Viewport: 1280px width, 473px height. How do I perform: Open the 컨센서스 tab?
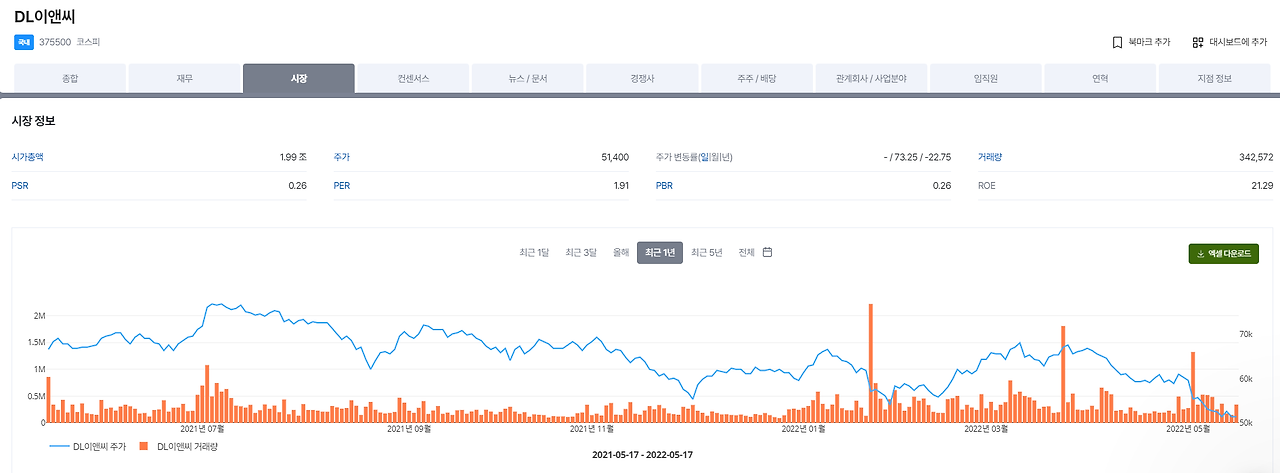click(413, 78)
